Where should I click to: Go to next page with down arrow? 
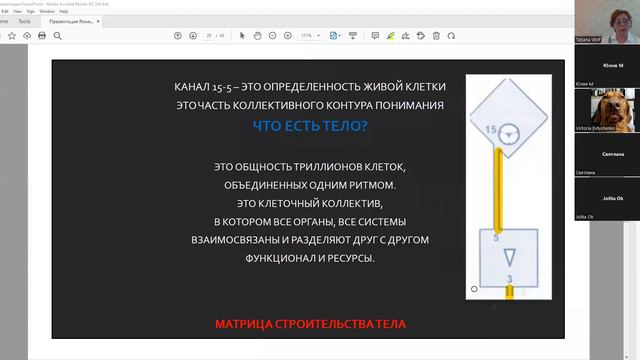pos(193,36)
